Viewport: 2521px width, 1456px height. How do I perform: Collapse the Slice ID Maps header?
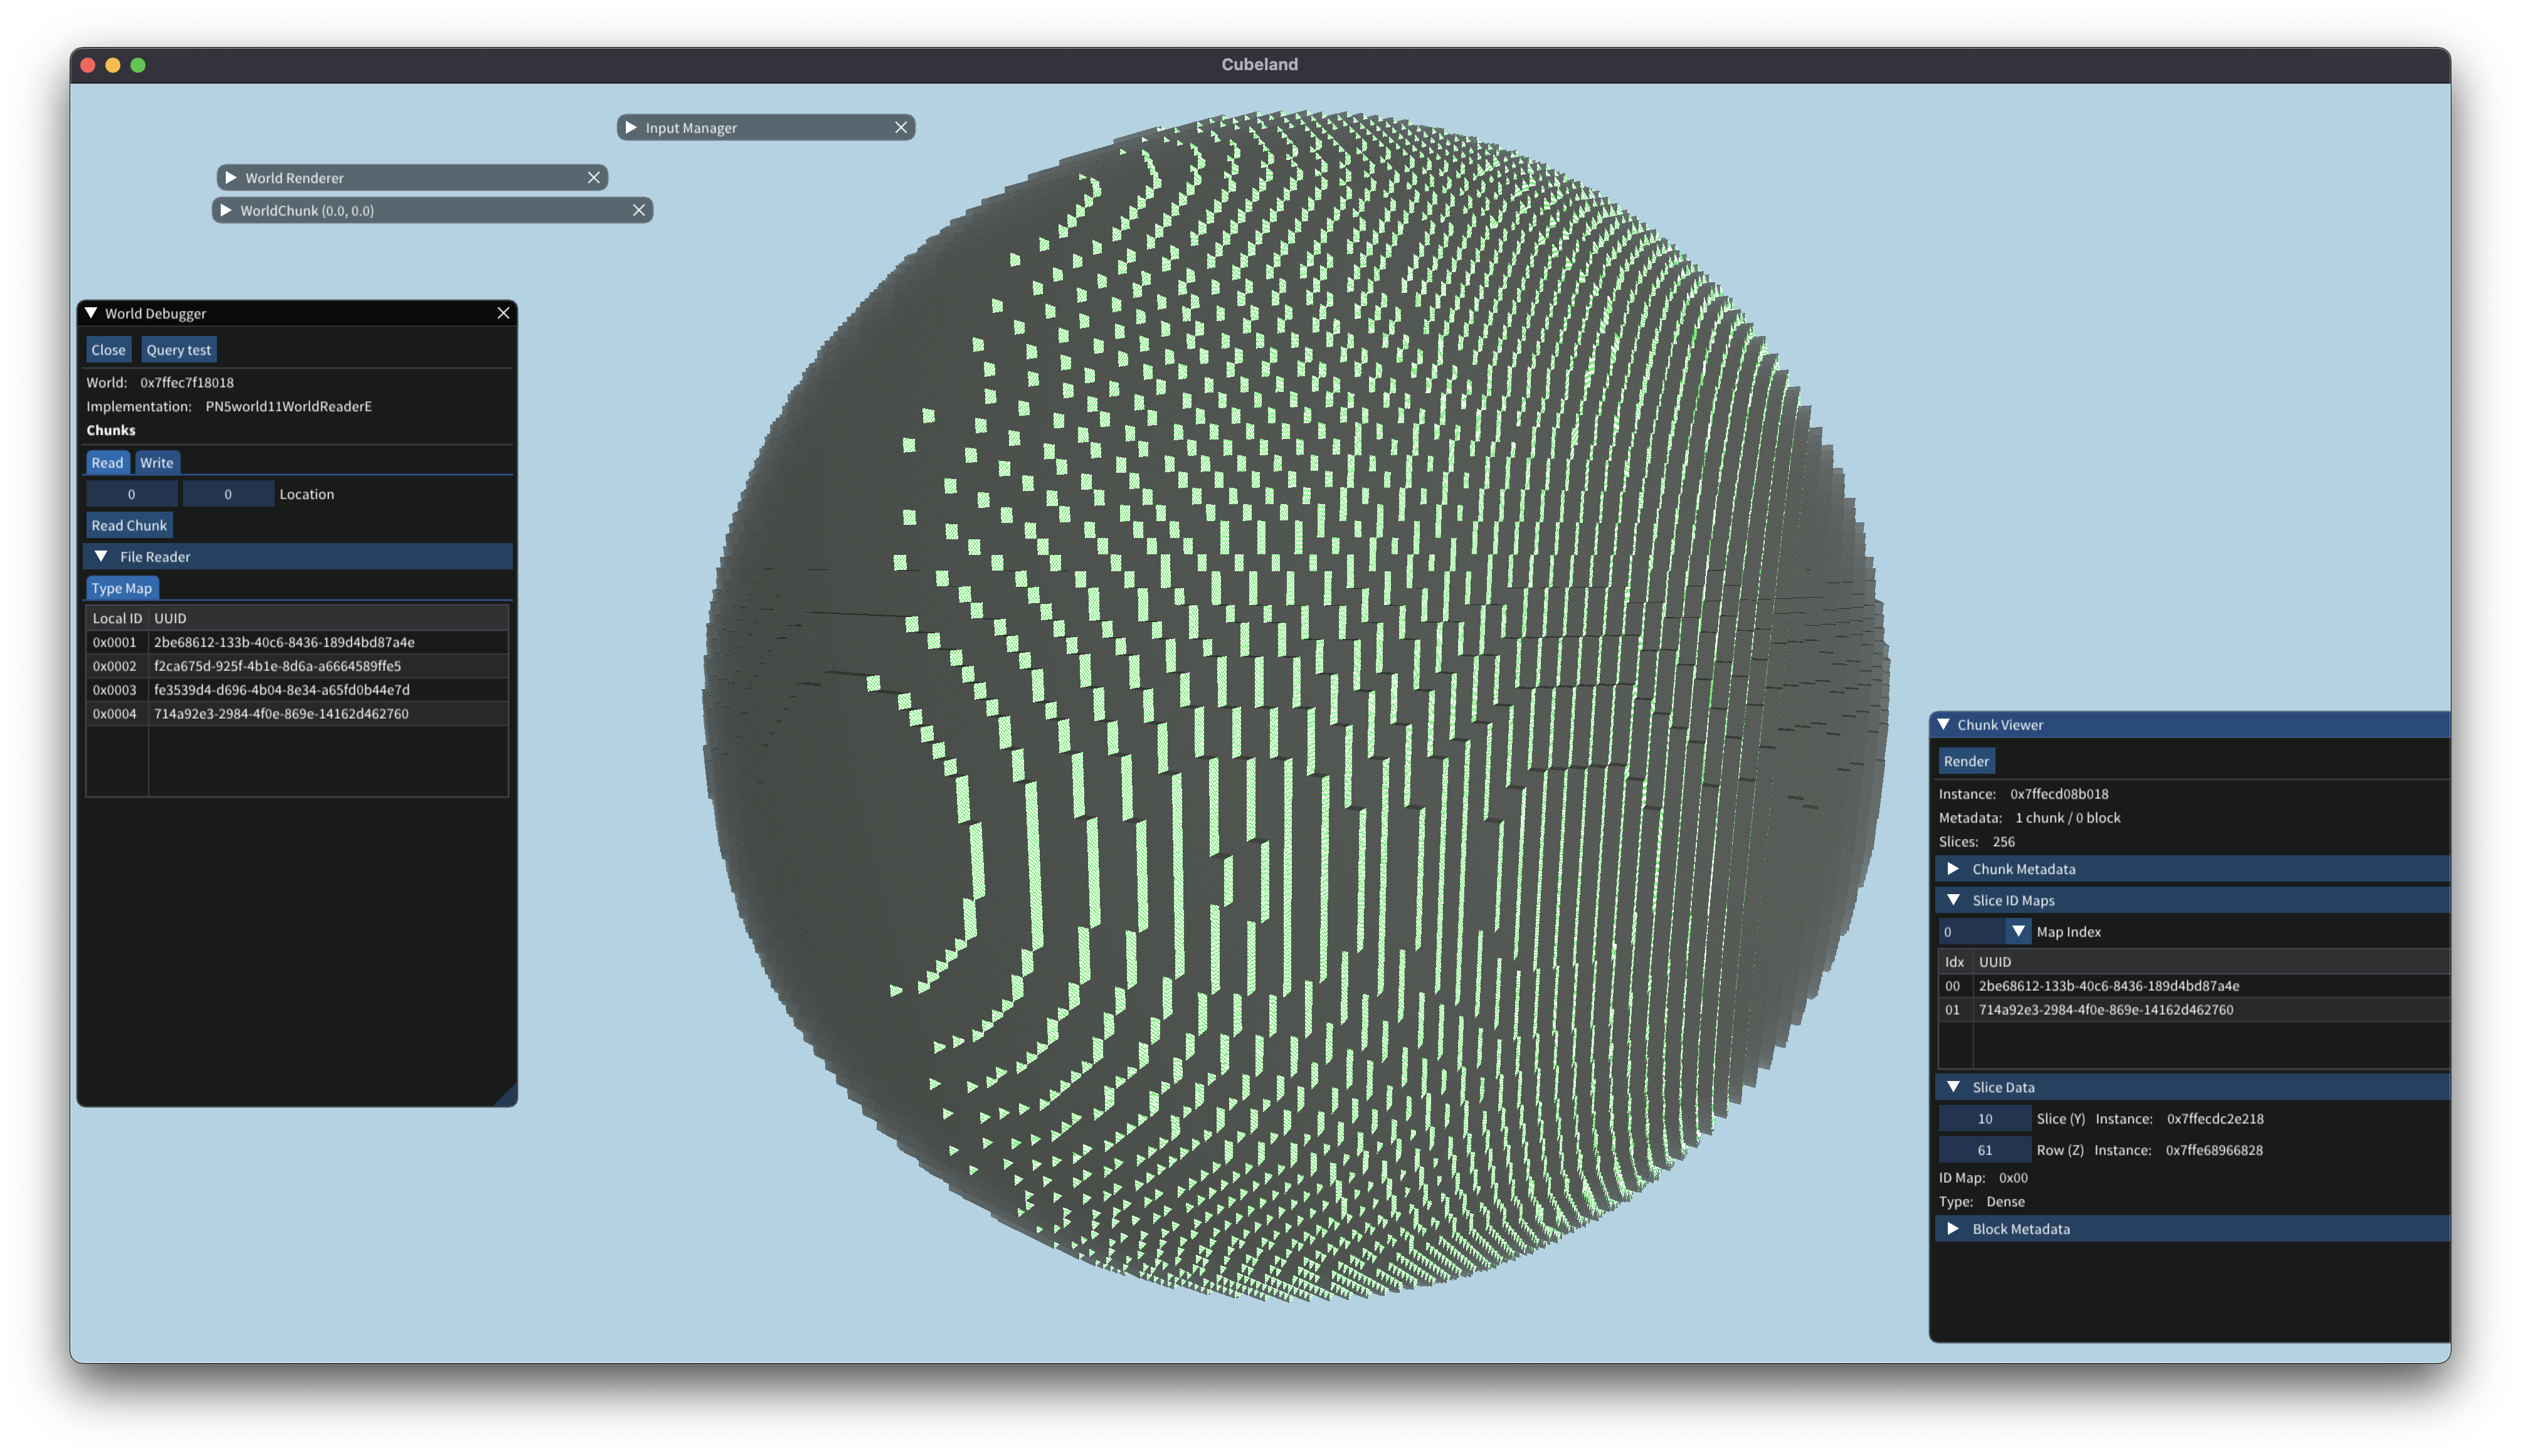[x=1953, y=900]
